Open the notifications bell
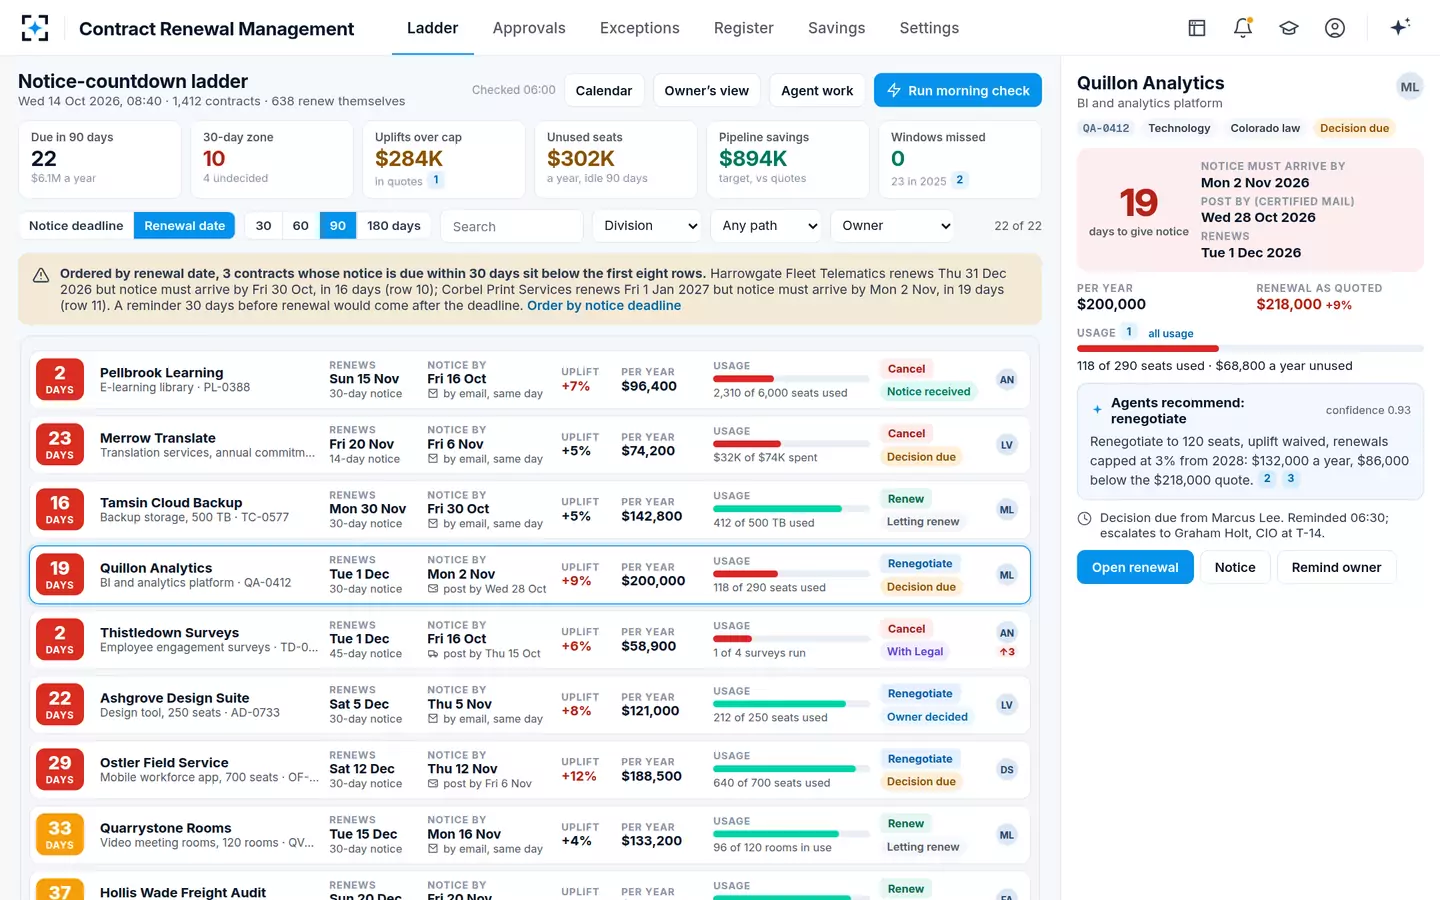This screenshot has height=900, width=1440. [x=1243, y=28]
